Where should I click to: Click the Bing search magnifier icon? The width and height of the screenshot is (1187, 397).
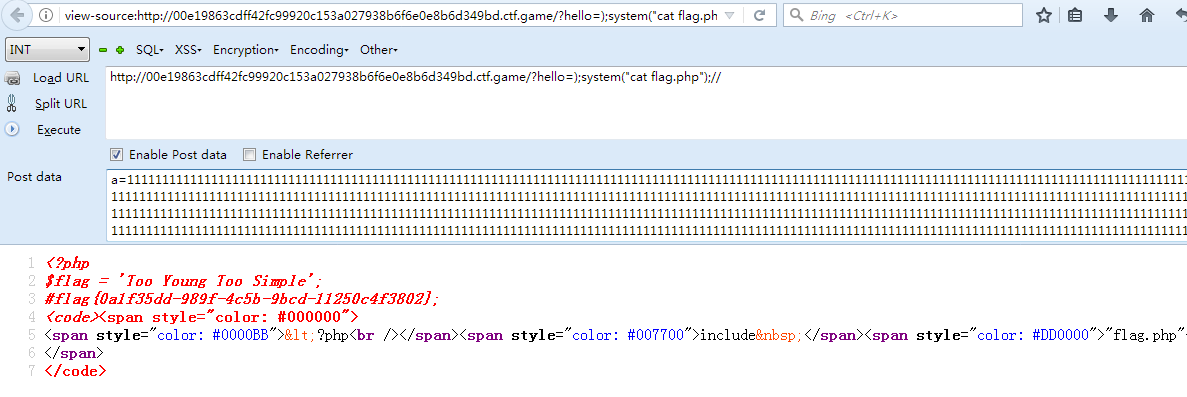click(796, 15)
